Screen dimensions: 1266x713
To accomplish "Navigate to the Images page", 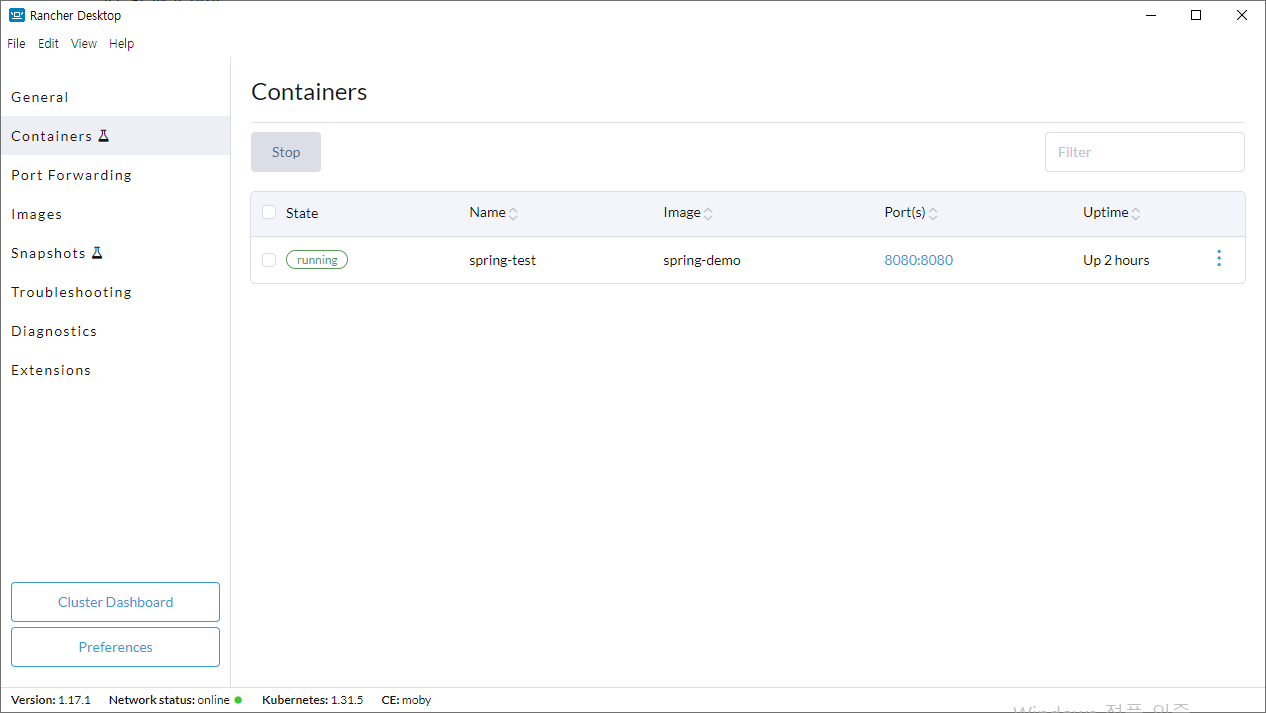I will tap(115, 214).
